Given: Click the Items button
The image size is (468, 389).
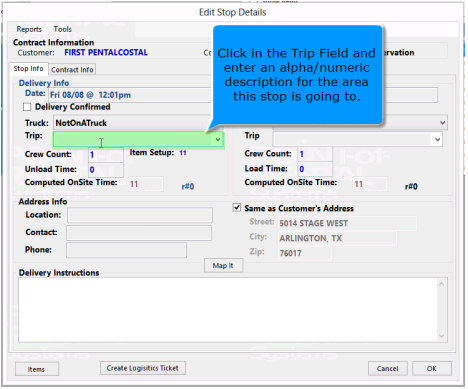Looking at the screenshot, I should point(37,369).
